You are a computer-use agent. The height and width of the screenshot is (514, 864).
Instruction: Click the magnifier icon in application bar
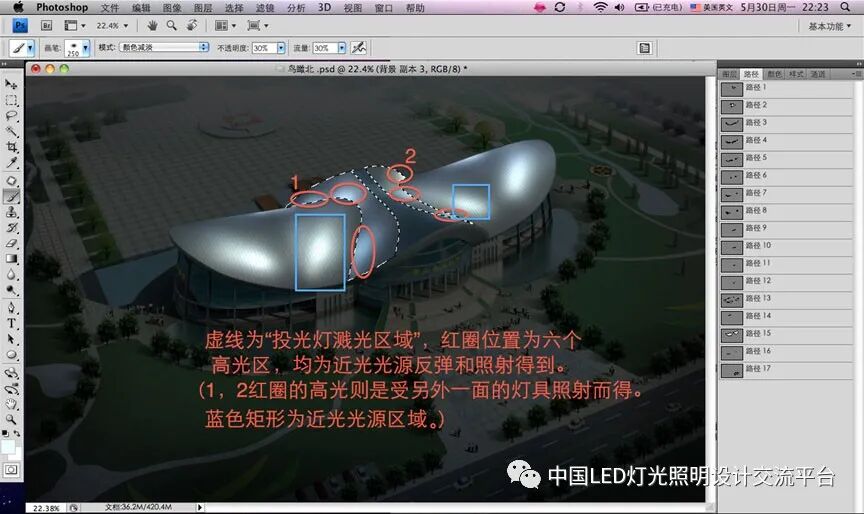coord(172,25)
